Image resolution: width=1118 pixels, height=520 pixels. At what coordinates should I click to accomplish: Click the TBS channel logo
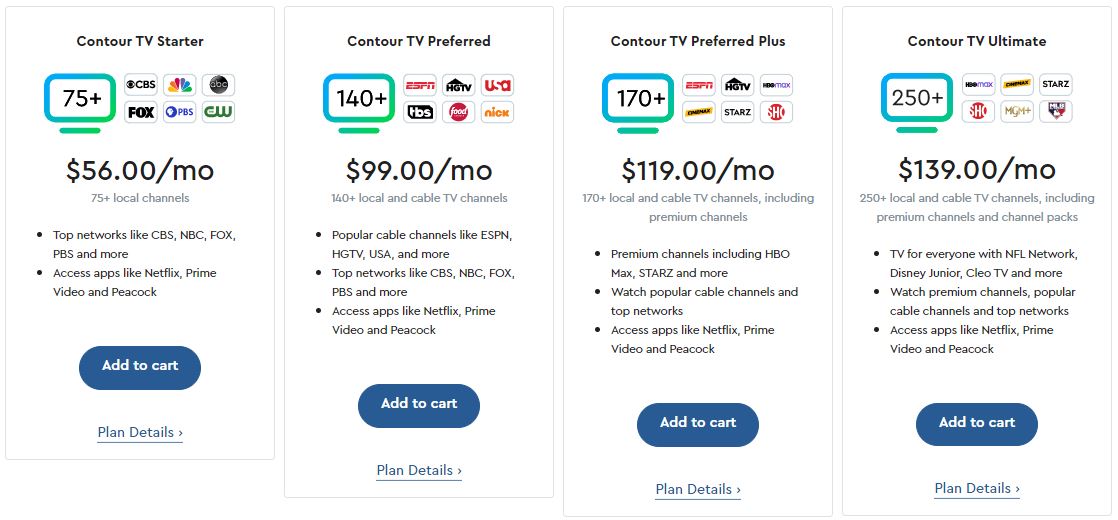(x=420, y=112)
